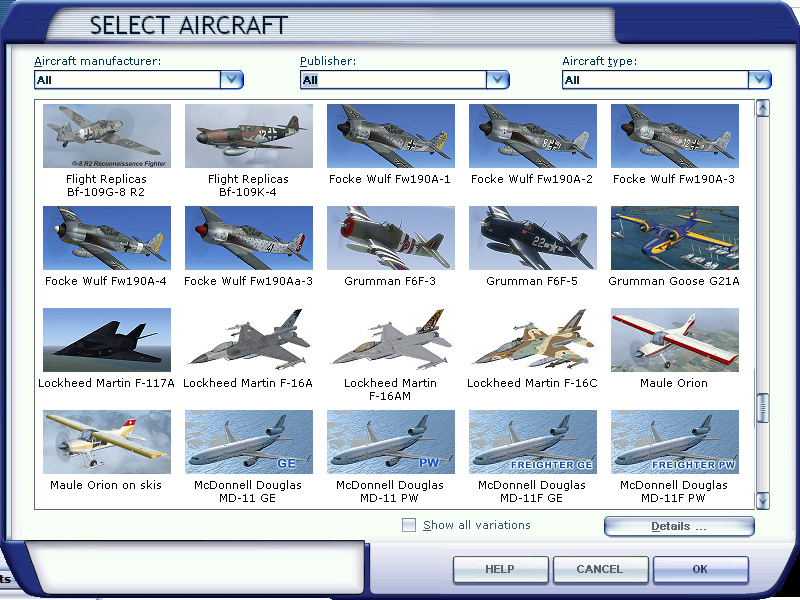The width and height of the screenshot is (800, 600).
Task: Click the "McDonnell Douglas MD-11 GE" label
Action: [248, 492]
